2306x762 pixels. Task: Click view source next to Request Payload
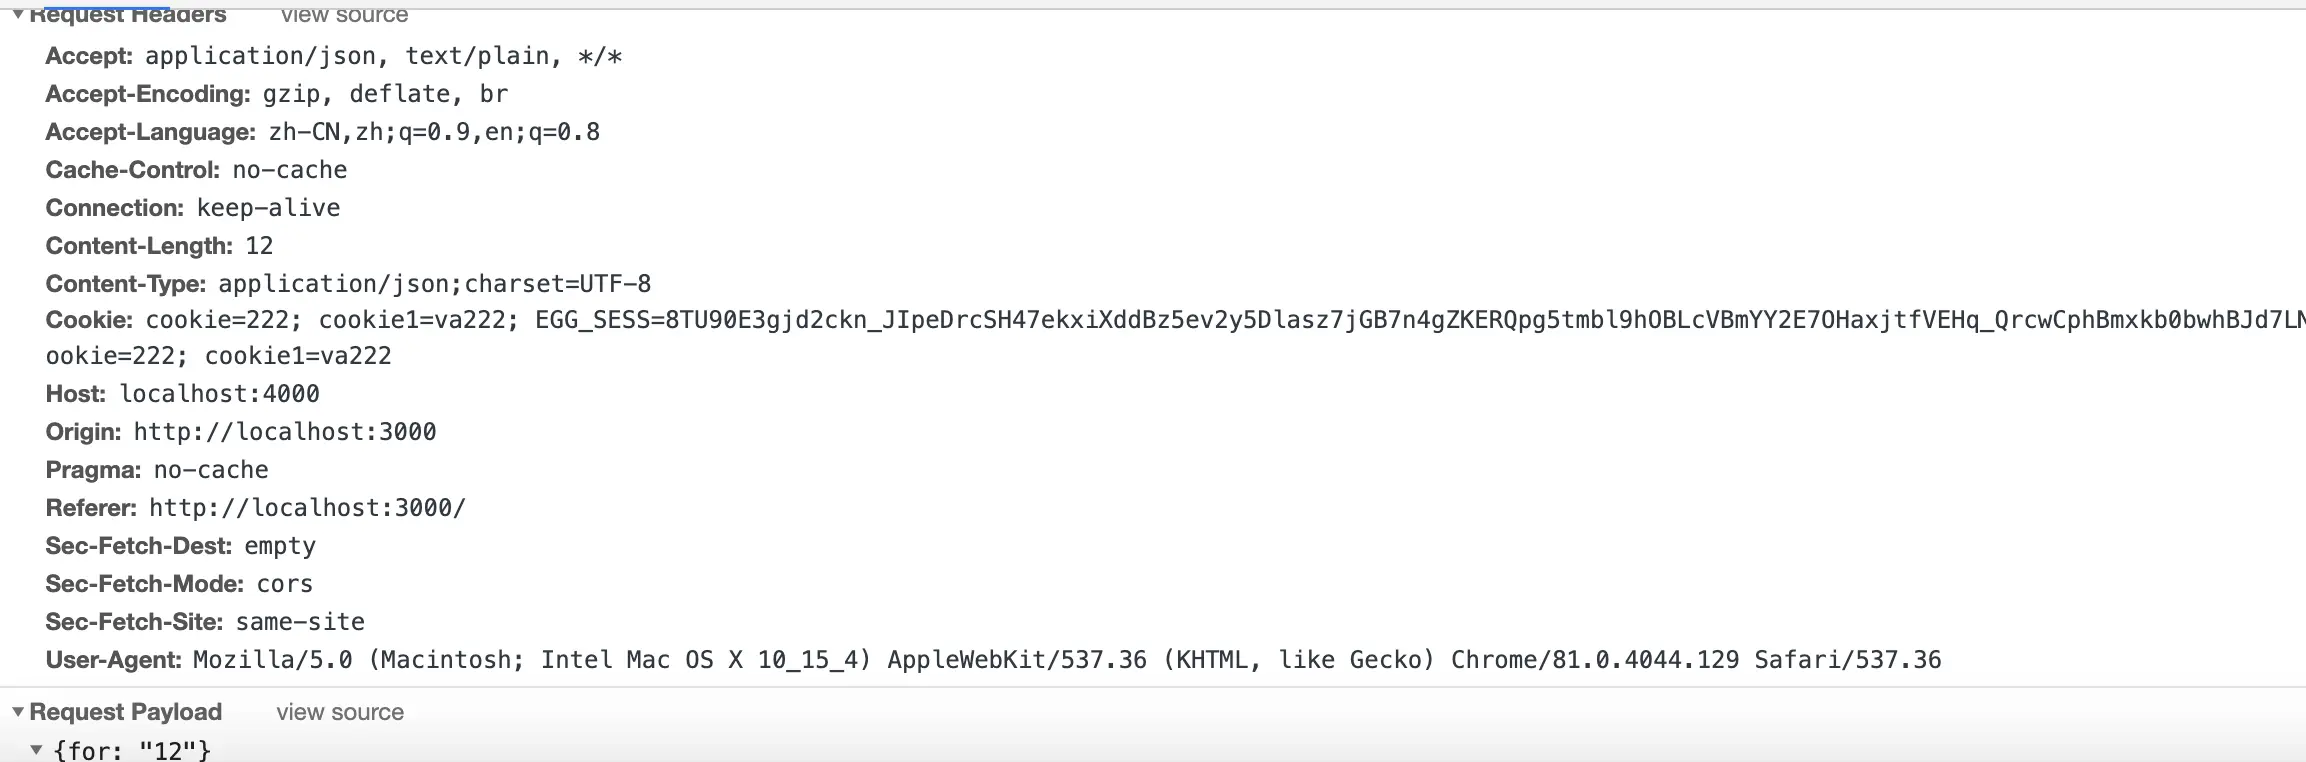340,712
